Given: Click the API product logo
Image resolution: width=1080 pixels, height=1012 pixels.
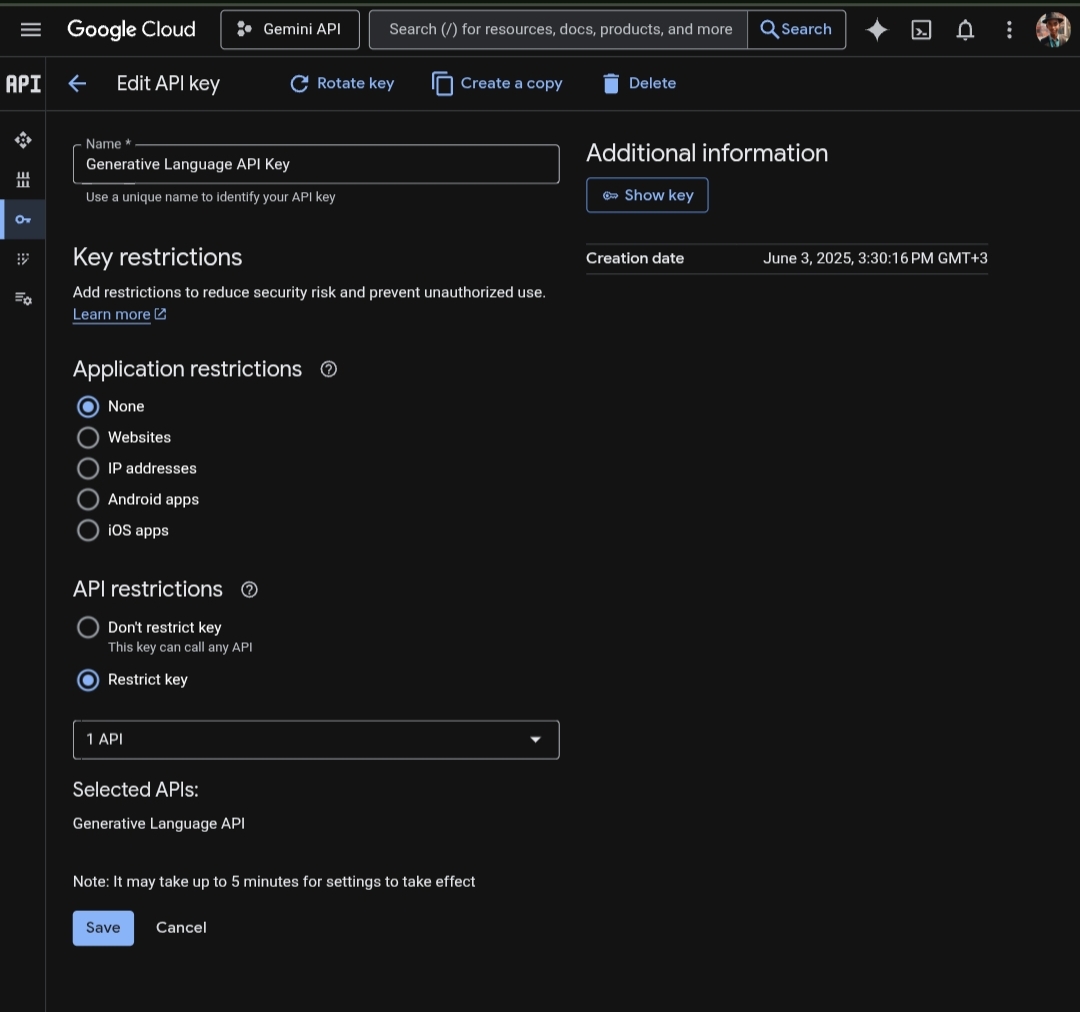Looking at the screenshot, I should 23,84.
